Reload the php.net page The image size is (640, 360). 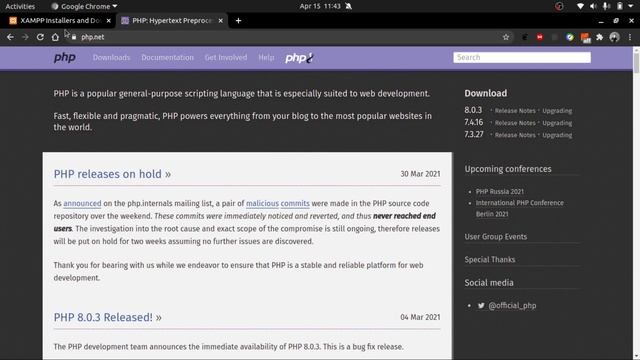(x=40, y=37)
